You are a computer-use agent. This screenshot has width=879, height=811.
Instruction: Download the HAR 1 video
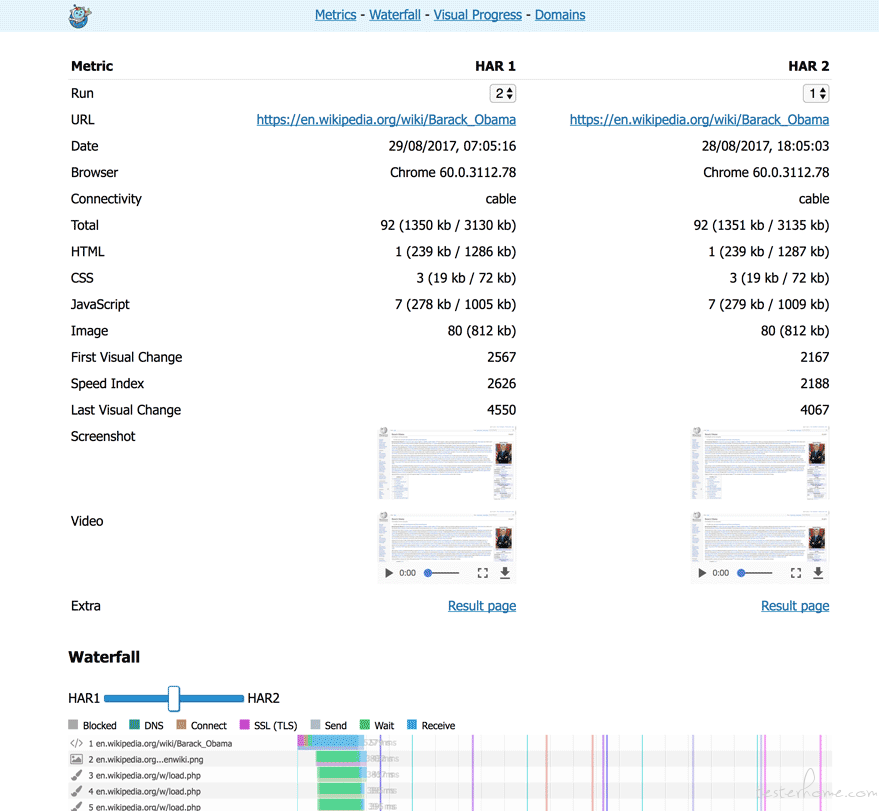pos(505,573)
